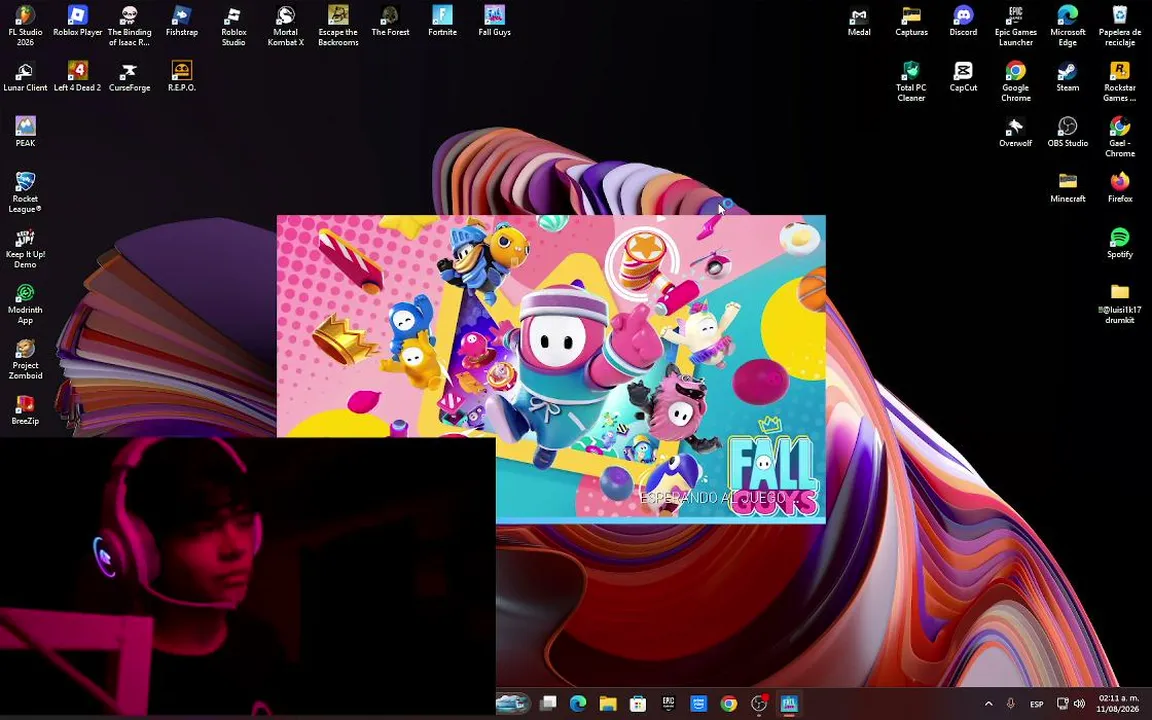Open the Modrinth App shortcut

(x=25, y=304)
